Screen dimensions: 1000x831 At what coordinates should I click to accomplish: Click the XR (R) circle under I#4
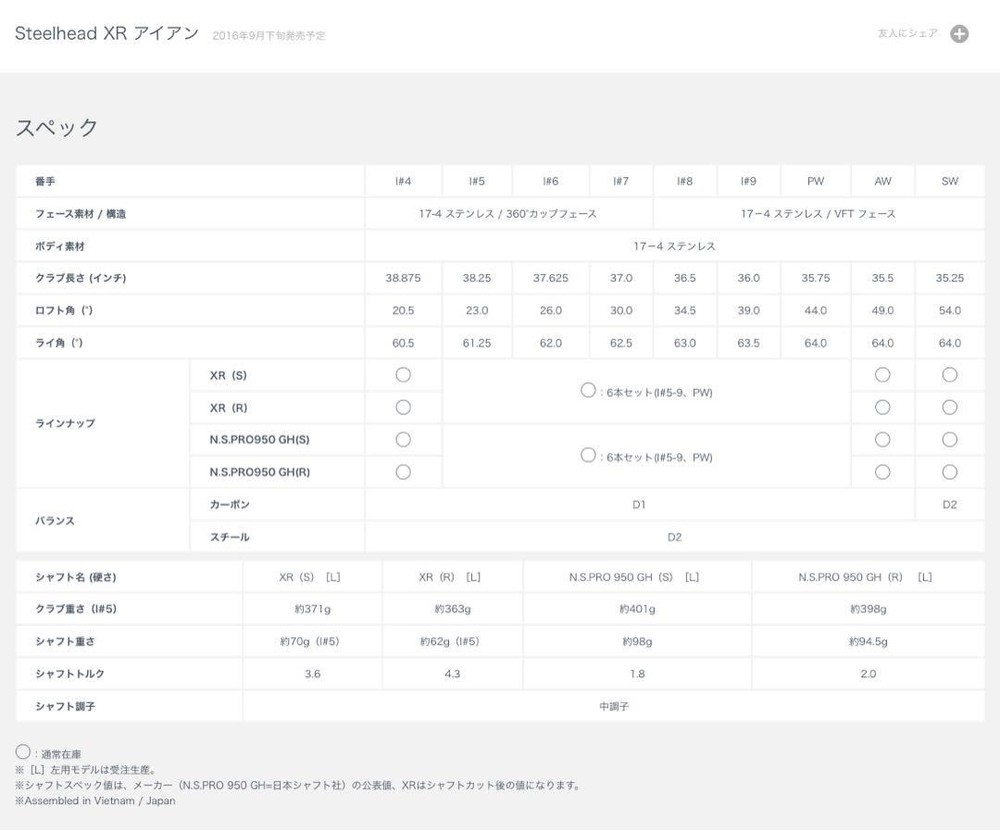click(x=403, y=407)
